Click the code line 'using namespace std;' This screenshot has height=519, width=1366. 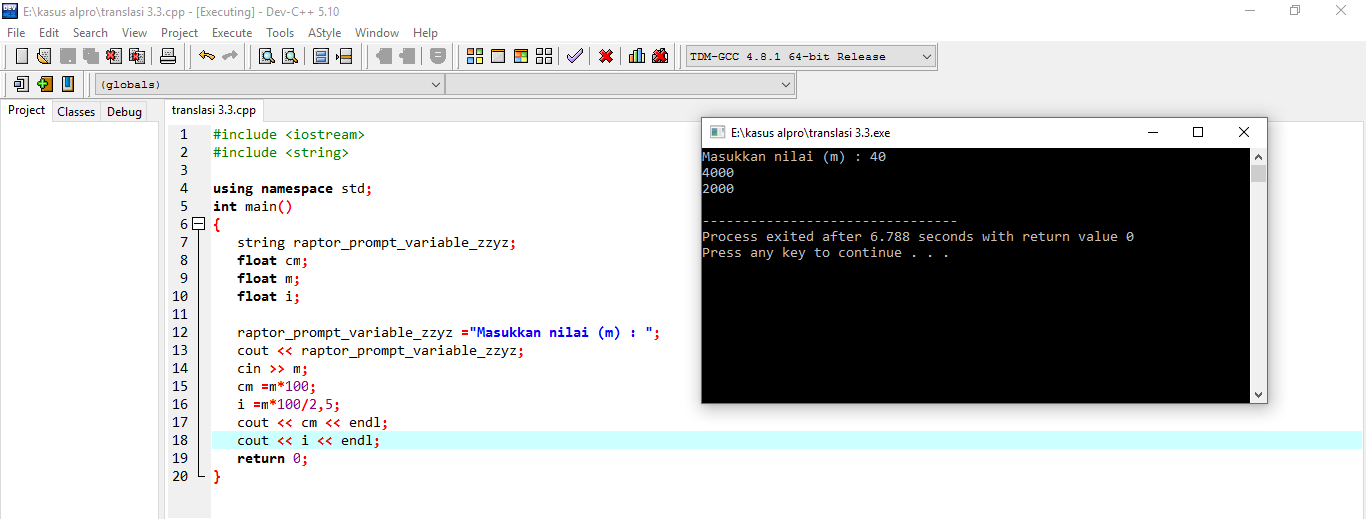coord(292,188)
